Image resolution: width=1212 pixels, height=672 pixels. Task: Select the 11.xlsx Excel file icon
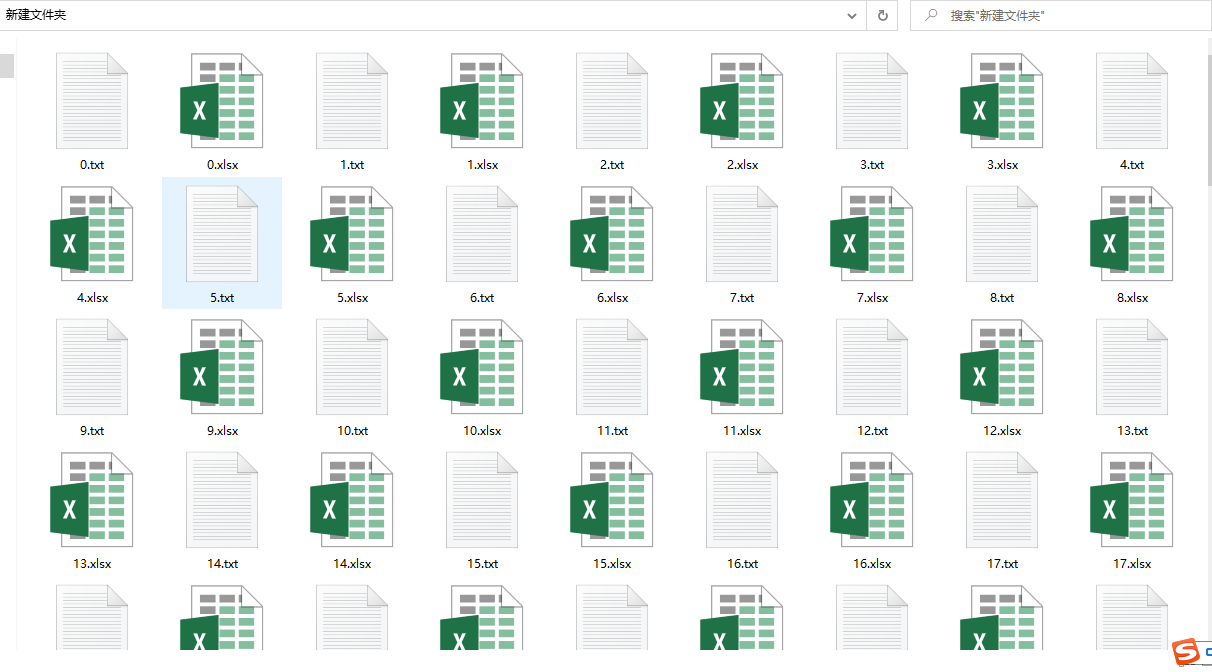click(x=742, y=365)
